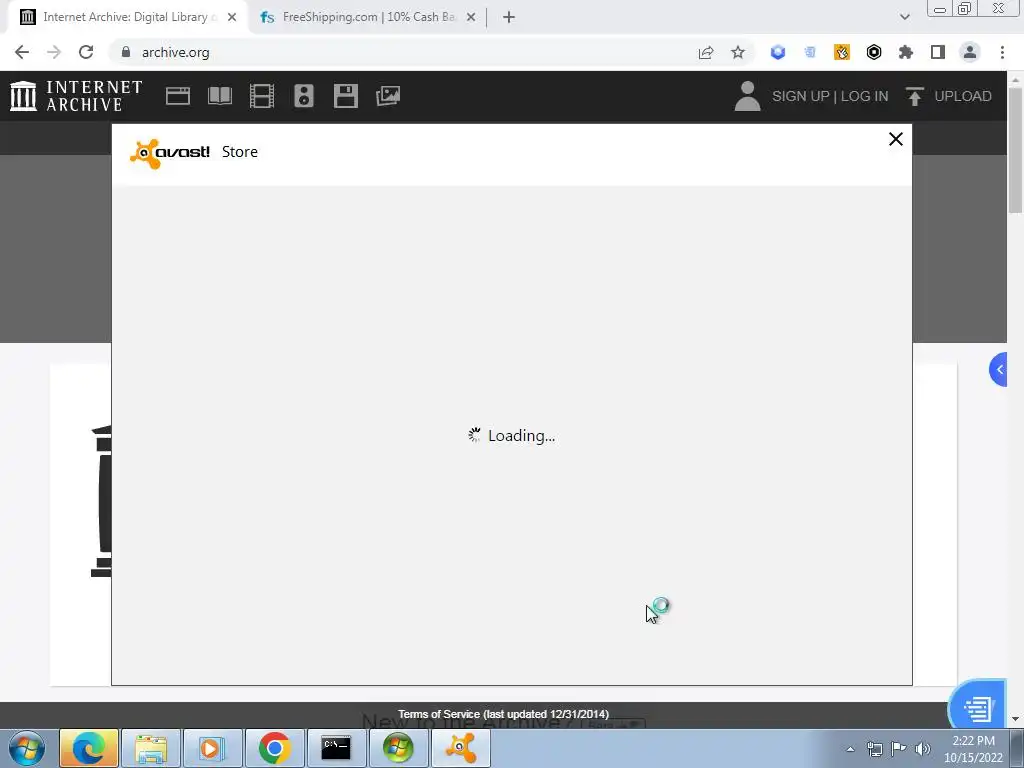Bookmark this page with the star
This screenshot has height=768, width=1024.
pos(738,52)
